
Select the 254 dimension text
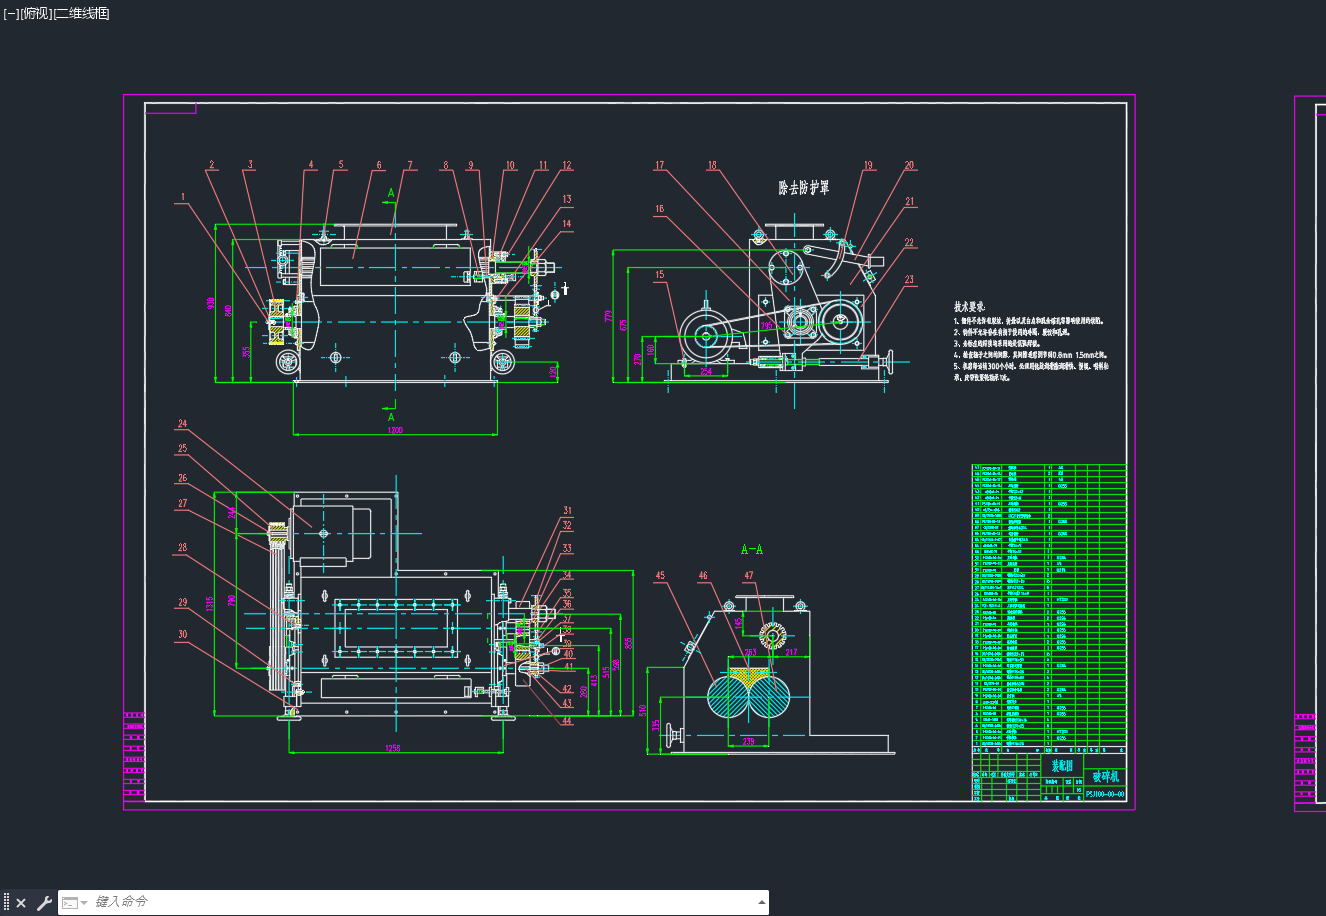(705, 371)
